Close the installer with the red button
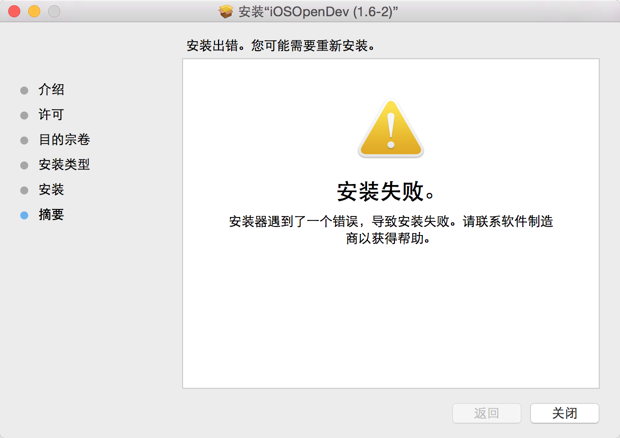Viewport: 620px width, 438px height. click(x=14, y=11)
